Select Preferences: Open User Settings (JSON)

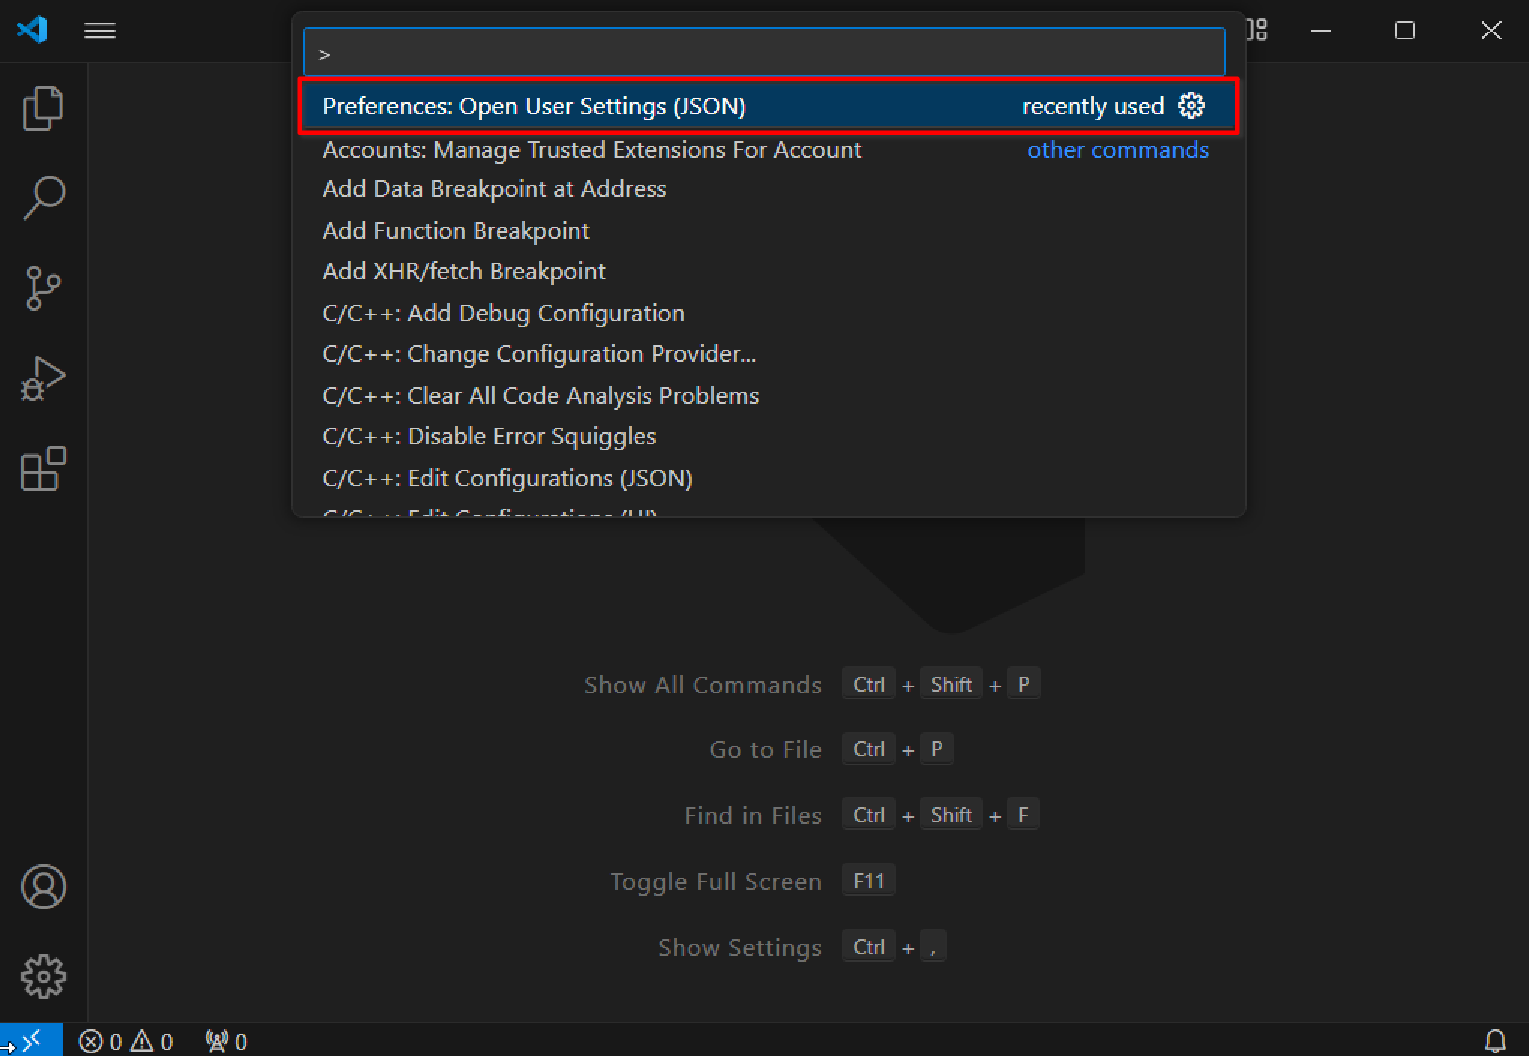[534, 106]
